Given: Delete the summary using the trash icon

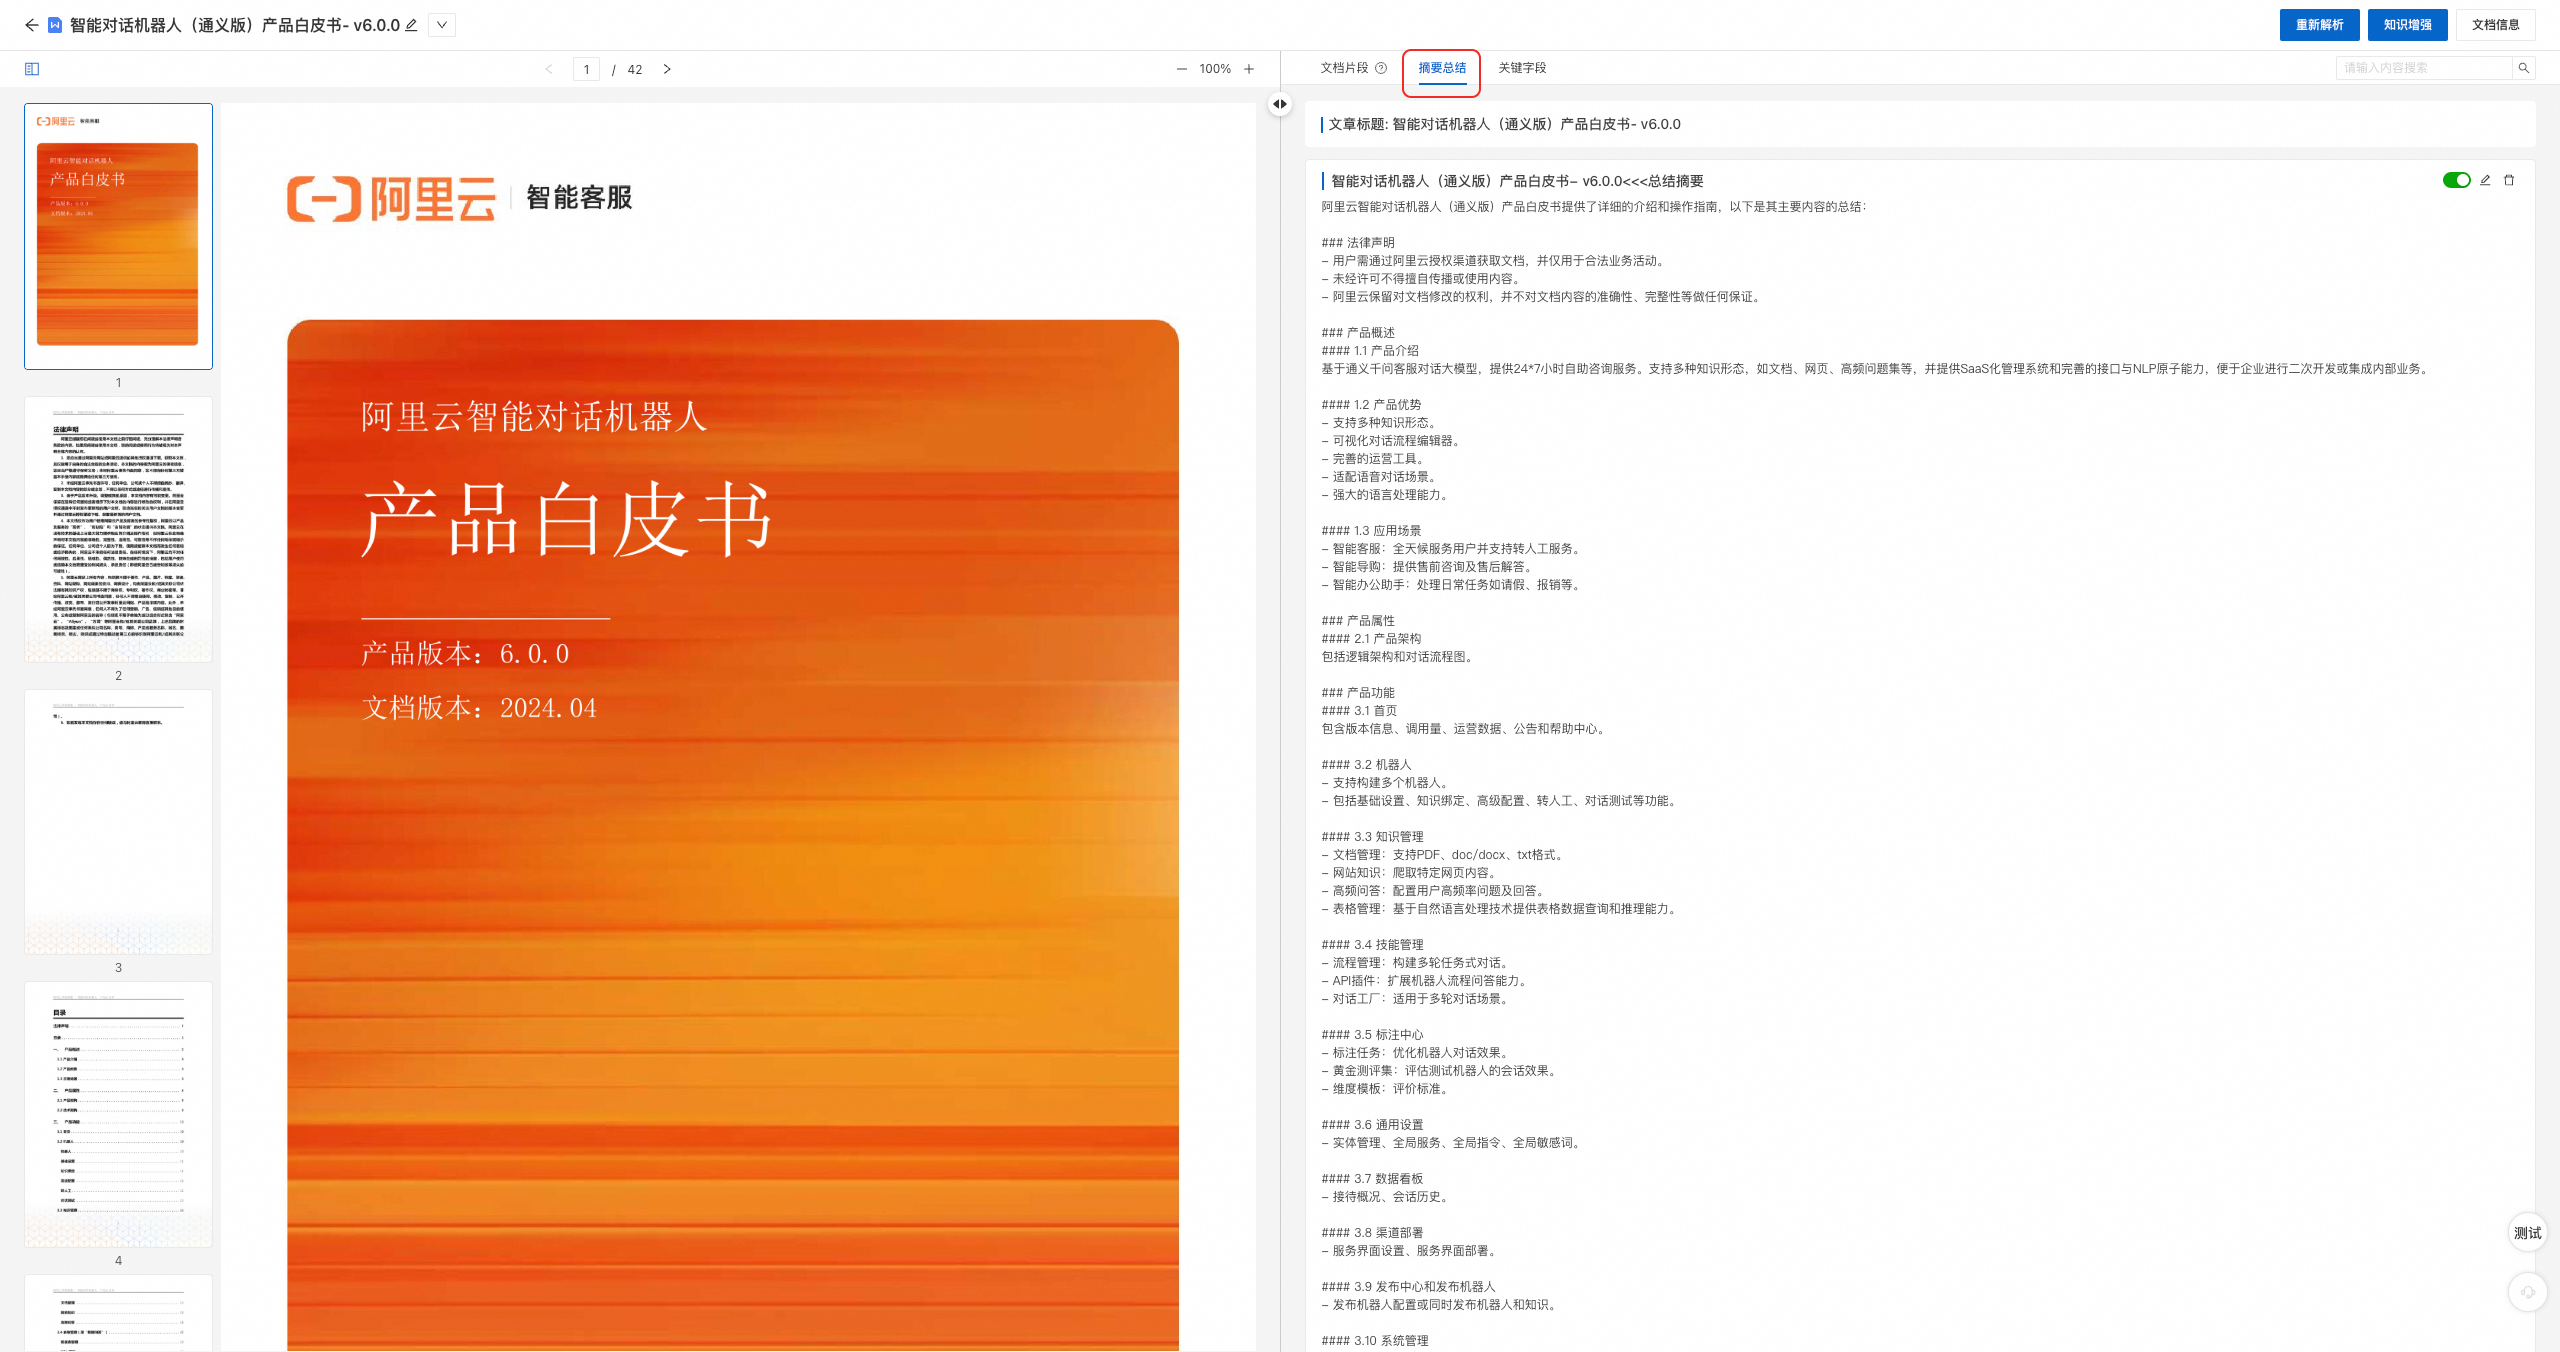Looking at the screenshot, I should 2509,180.
